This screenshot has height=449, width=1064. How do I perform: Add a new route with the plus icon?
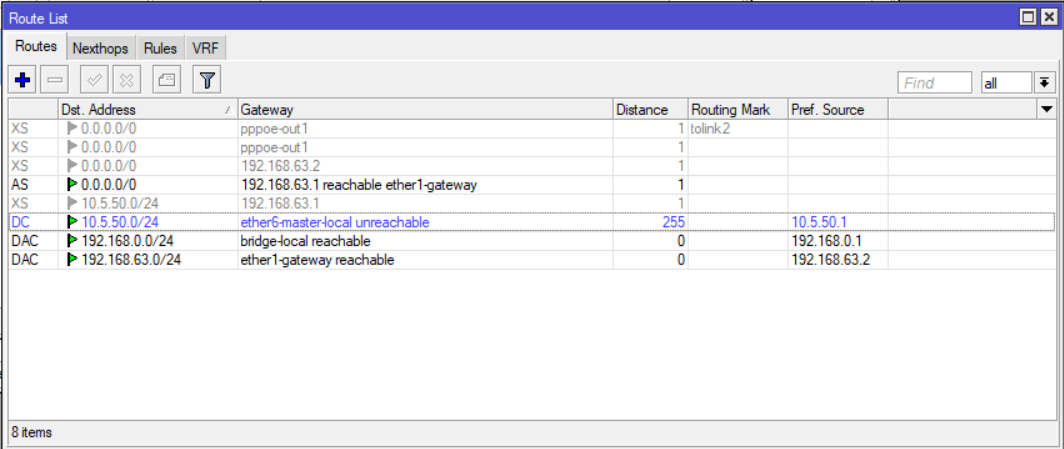[22, 80]
